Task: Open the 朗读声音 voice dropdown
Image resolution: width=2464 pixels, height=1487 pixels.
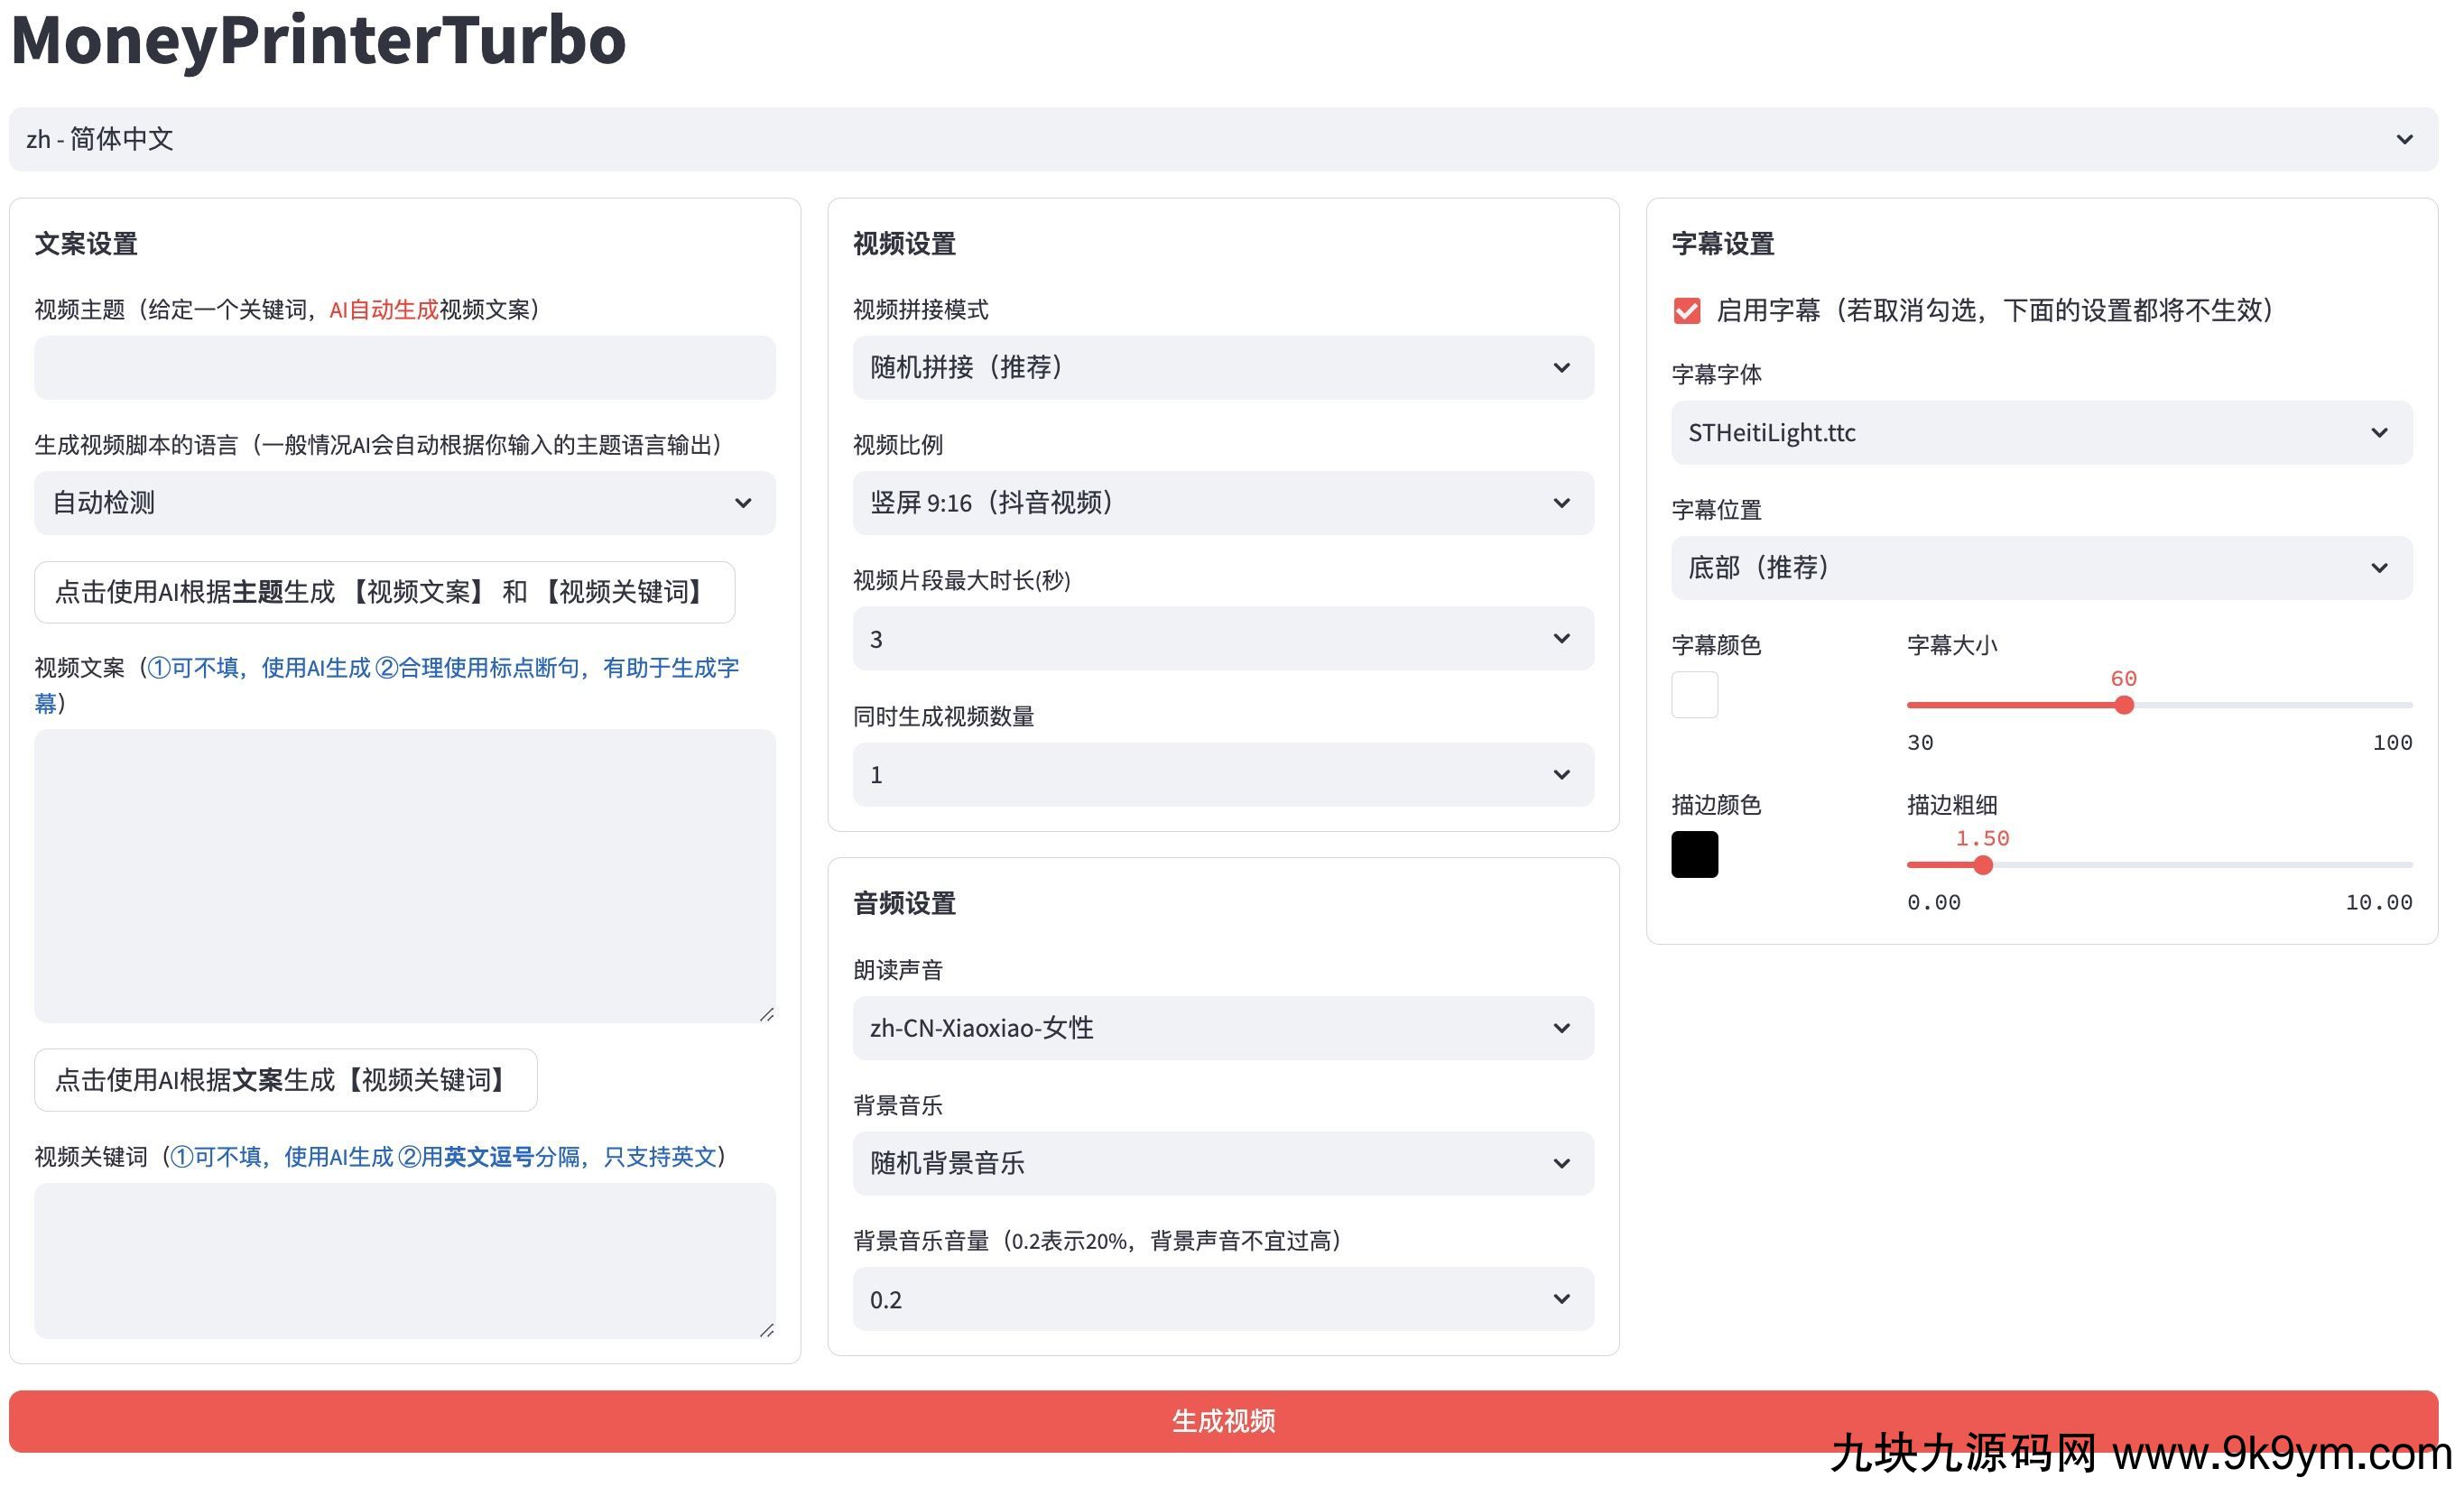Action: [x=1222, y=1027]
